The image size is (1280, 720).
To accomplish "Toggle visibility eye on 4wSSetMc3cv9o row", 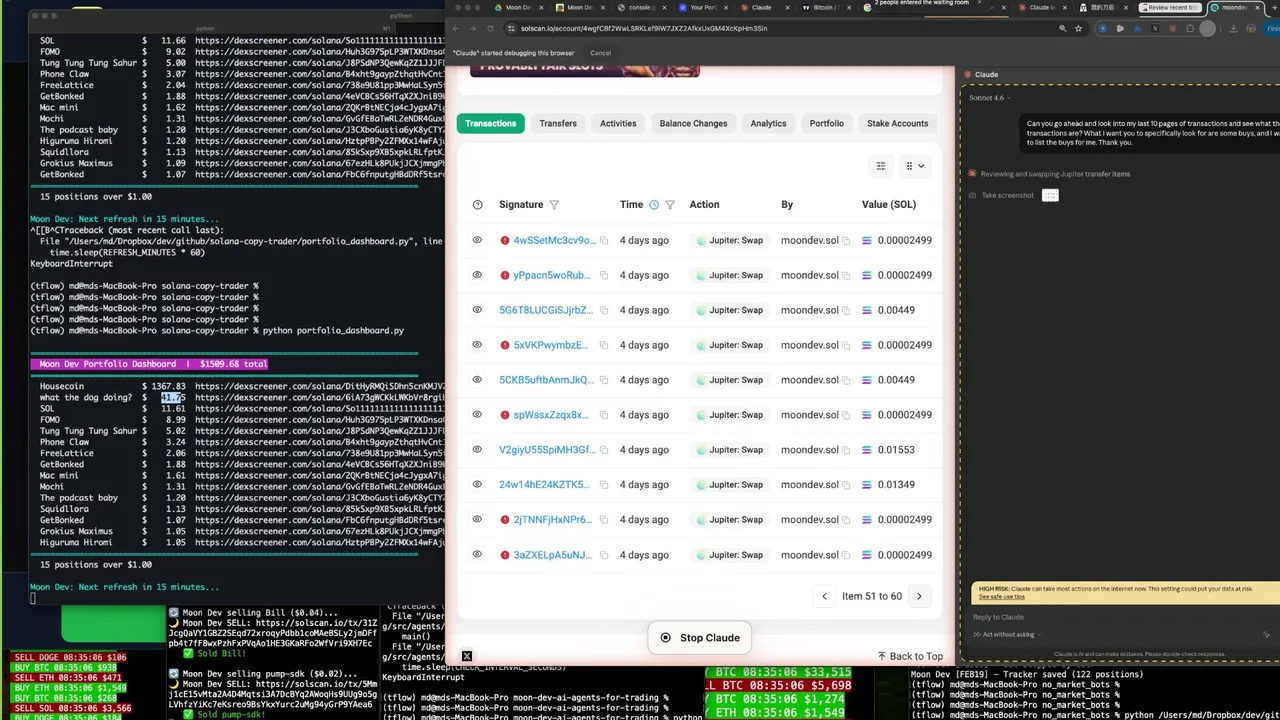I will tap(477, 240).
